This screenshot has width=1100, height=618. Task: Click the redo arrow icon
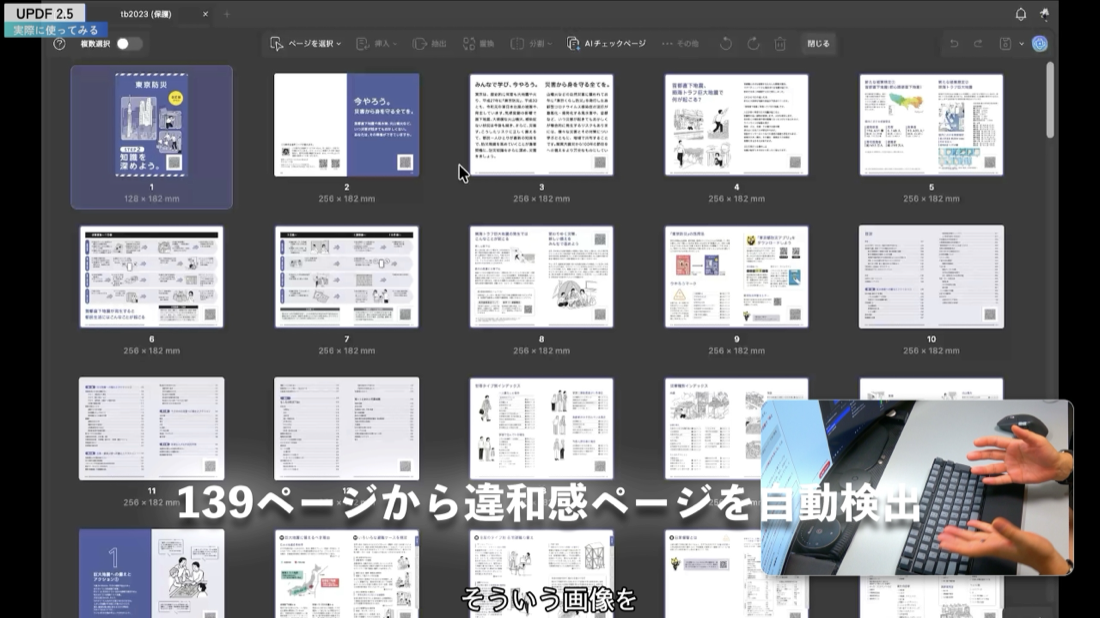tap(978, 43)
